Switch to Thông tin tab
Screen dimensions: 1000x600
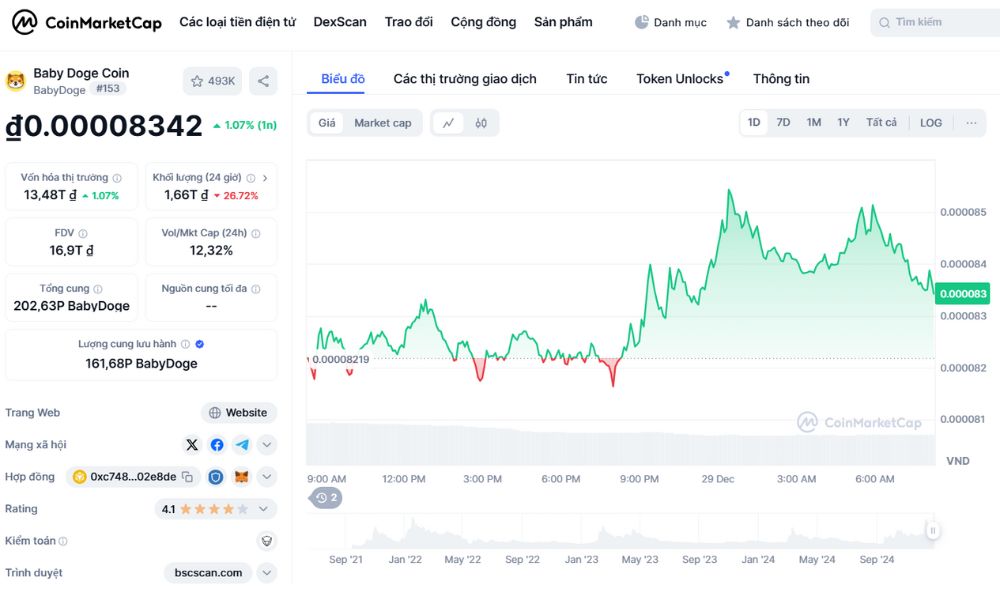(x=781, y=79)
